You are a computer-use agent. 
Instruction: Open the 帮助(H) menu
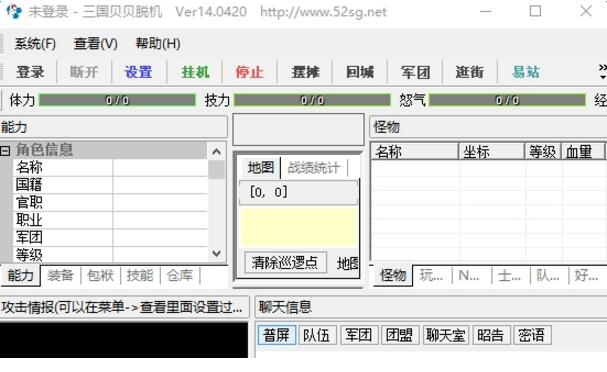tap(158, 44)
